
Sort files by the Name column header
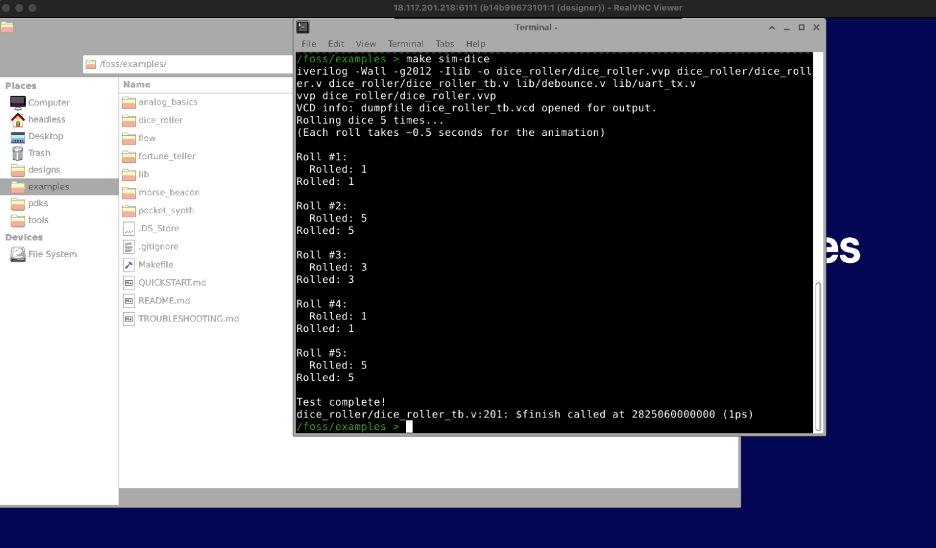(137, 85)
